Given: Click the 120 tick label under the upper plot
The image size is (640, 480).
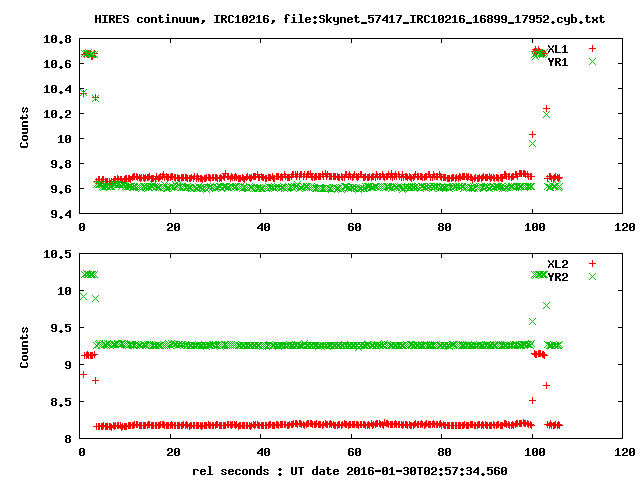Looking at the screenshot, I should click(624, 227).
